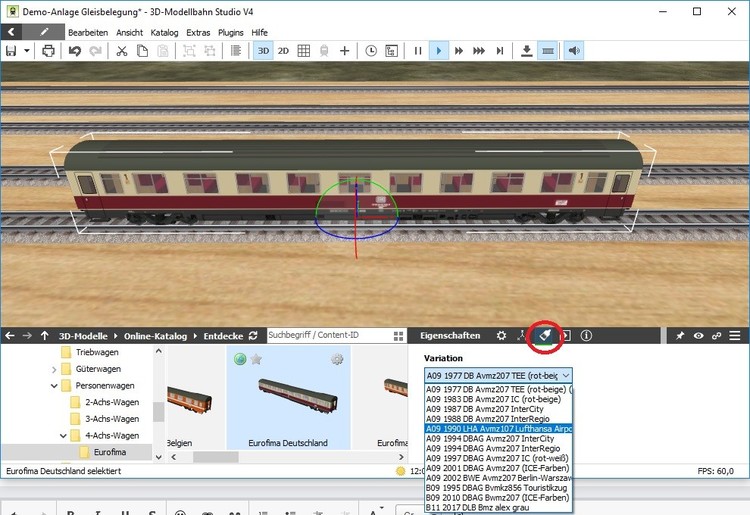Pin the properties panel
750x515 pixels.
[680, 336]
